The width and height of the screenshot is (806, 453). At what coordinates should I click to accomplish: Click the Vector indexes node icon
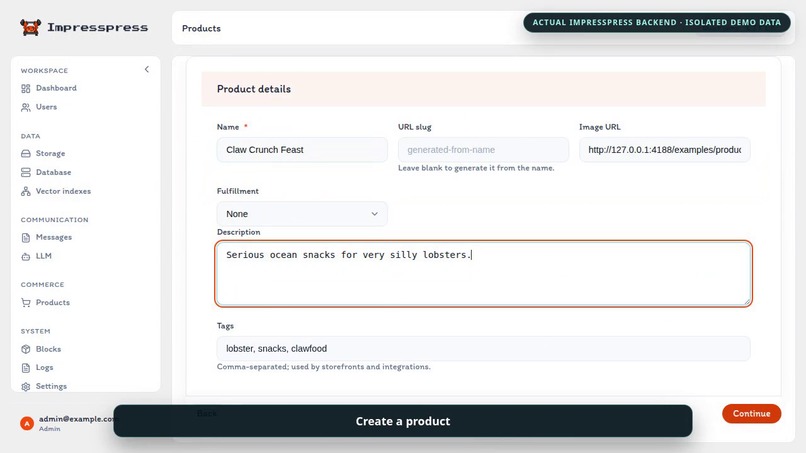(26, 191)
